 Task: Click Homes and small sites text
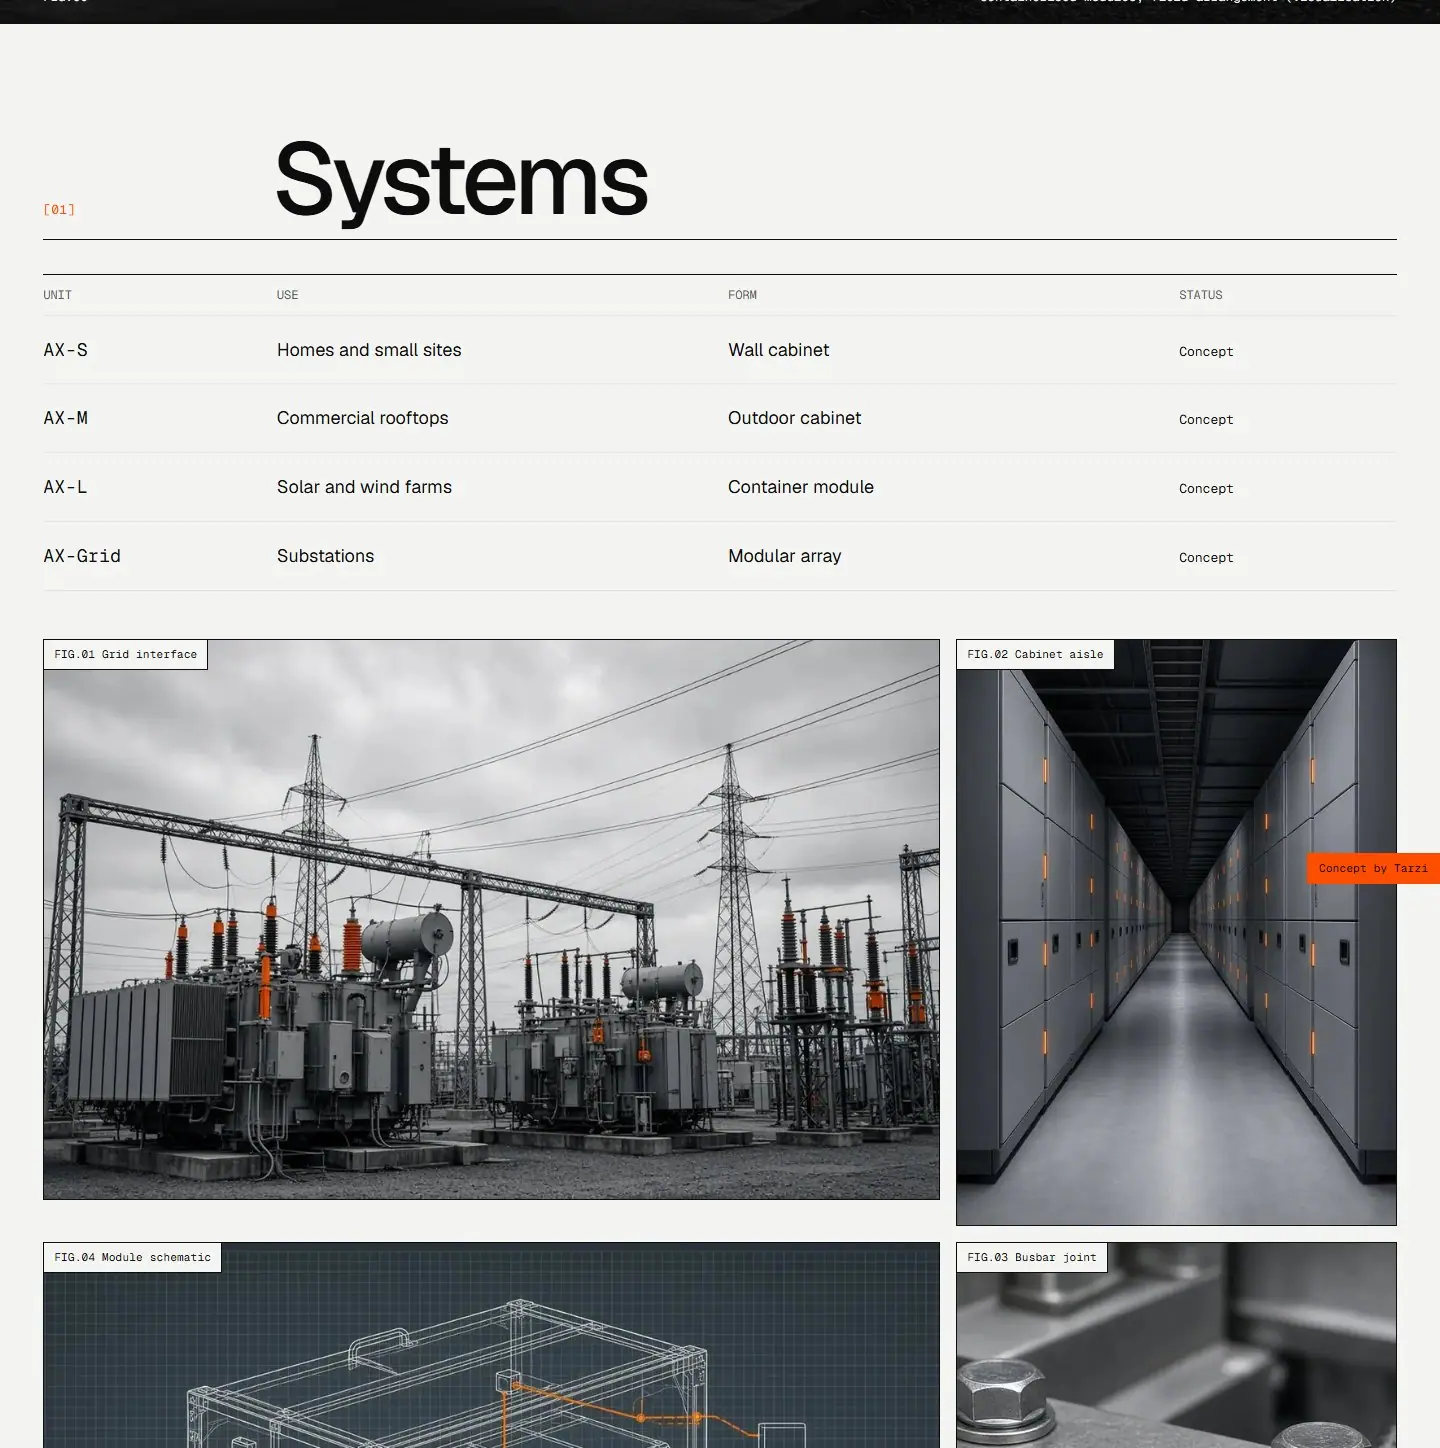(x=369, y=350)
